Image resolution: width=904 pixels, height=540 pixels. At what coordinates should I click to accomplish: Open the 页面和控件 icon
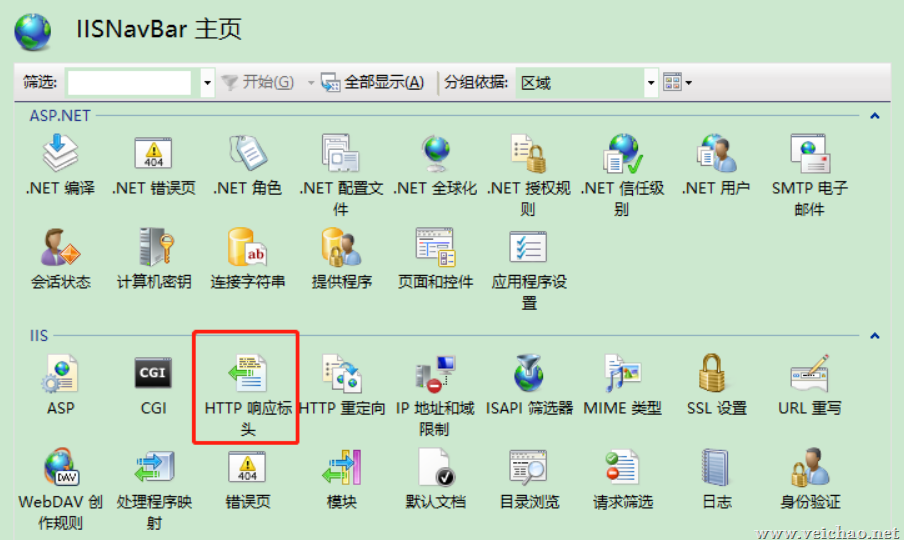pyautogui.click(x=435, y=247)
